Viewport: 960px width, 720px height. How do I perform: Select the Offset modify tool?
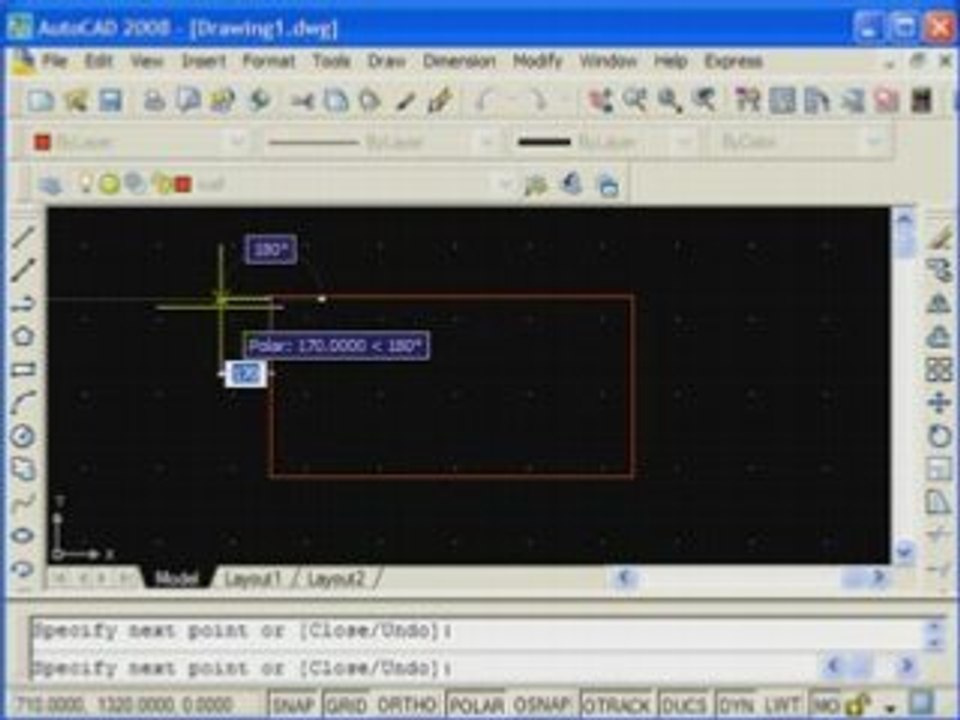pos(939,336)
